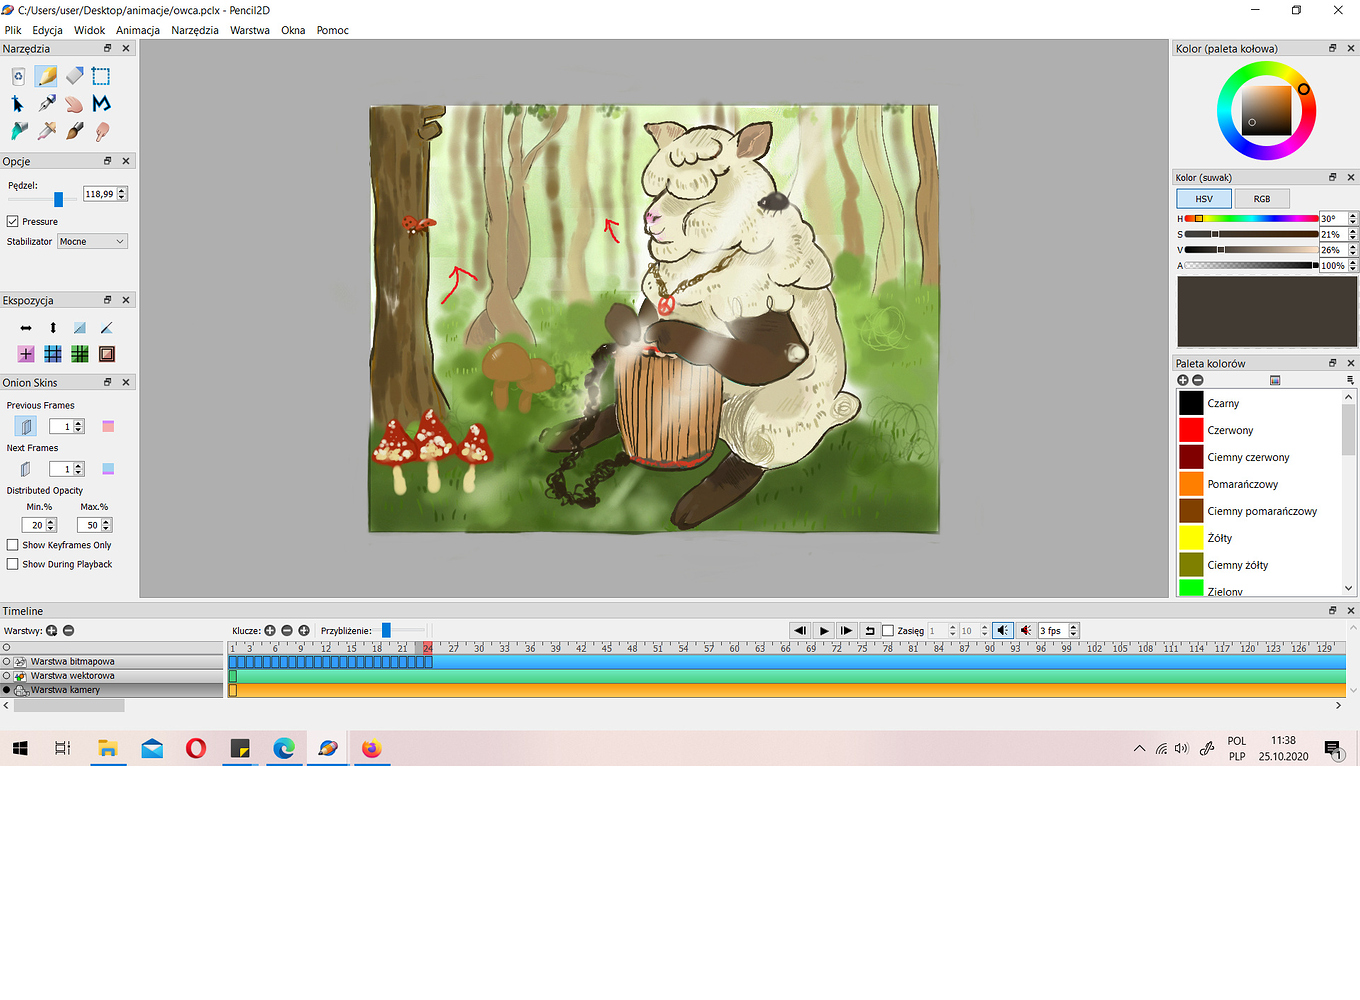Image resolution: width=1360 pixels, height=1000 pixels.
Task: Select the Clear Frame trash tool
Action: coord(18,76)
